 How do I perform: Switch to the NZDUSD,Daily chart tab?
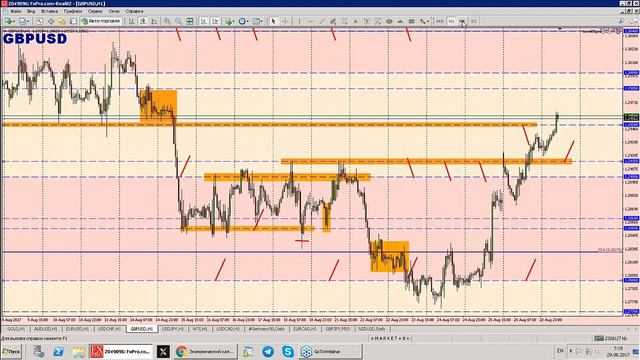pos(372,329)
